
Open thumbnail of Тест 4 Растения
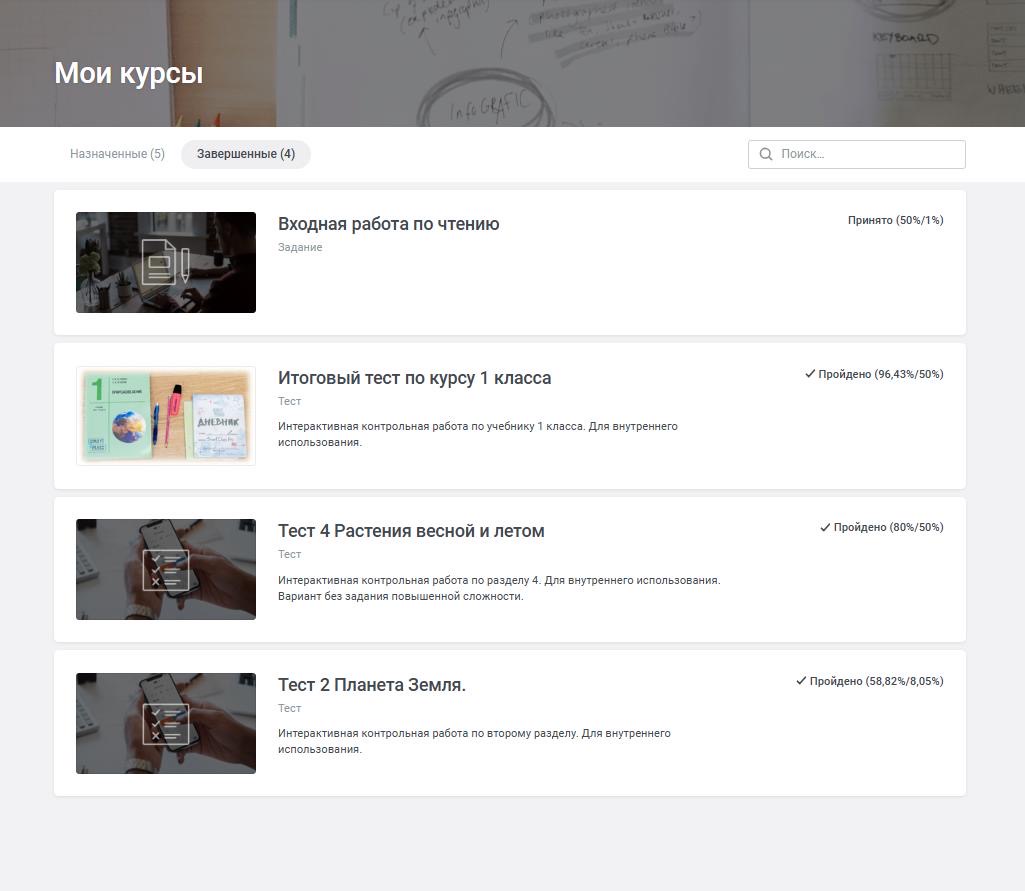pos(166,569)
